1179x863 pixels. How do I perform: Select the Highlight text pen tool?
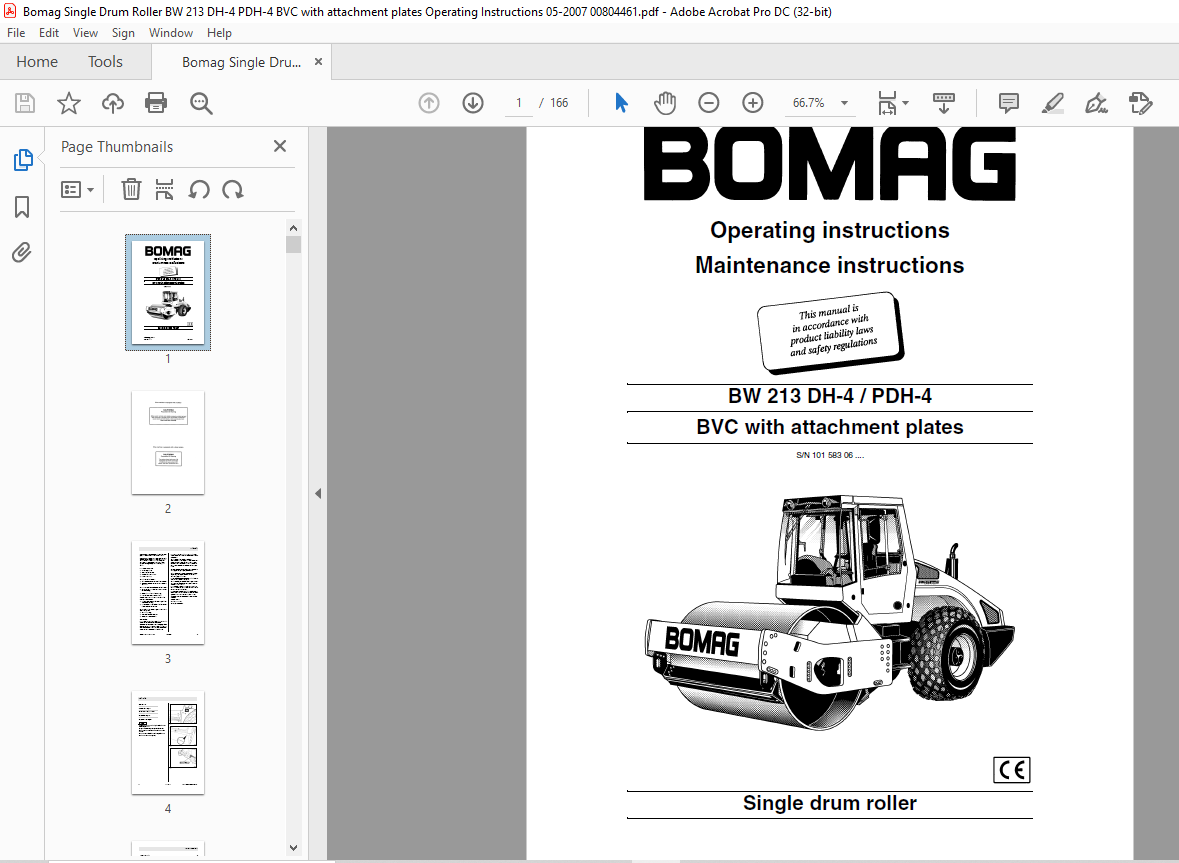(x=1053, y=103)
